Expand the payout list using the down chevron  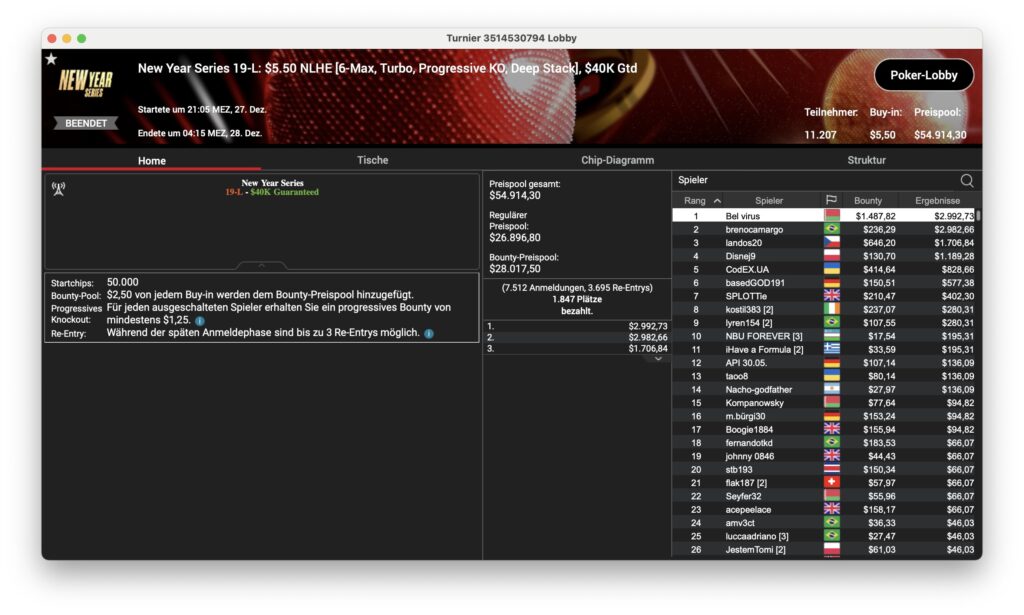[658, 358]
